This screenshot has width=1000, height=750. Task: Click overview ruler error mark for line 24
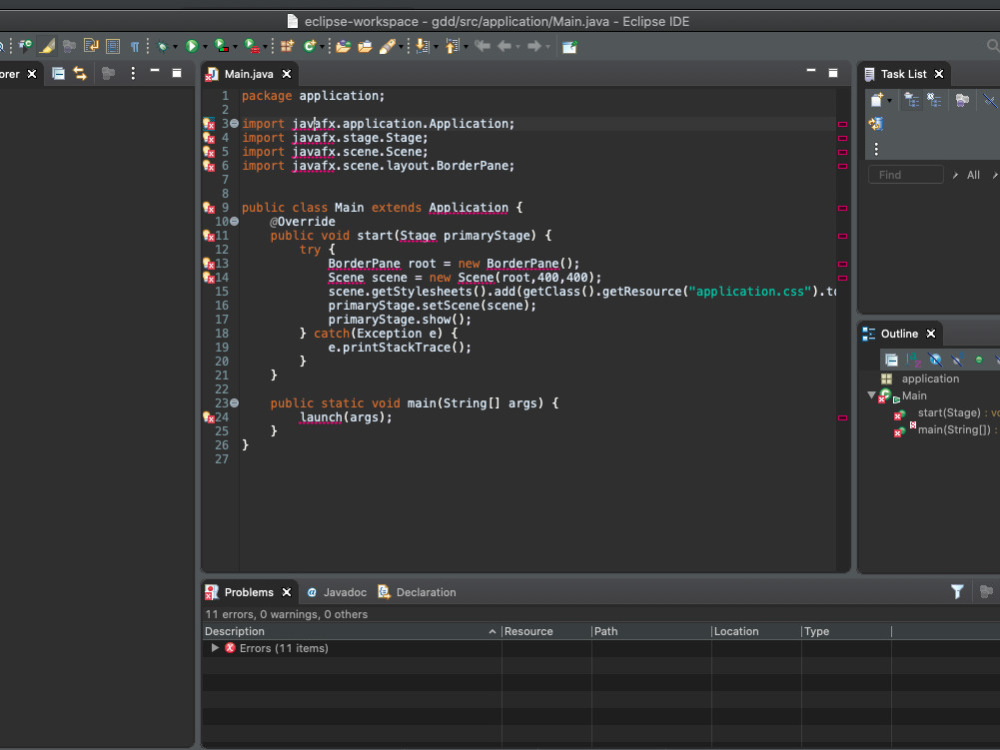[842, 418]
